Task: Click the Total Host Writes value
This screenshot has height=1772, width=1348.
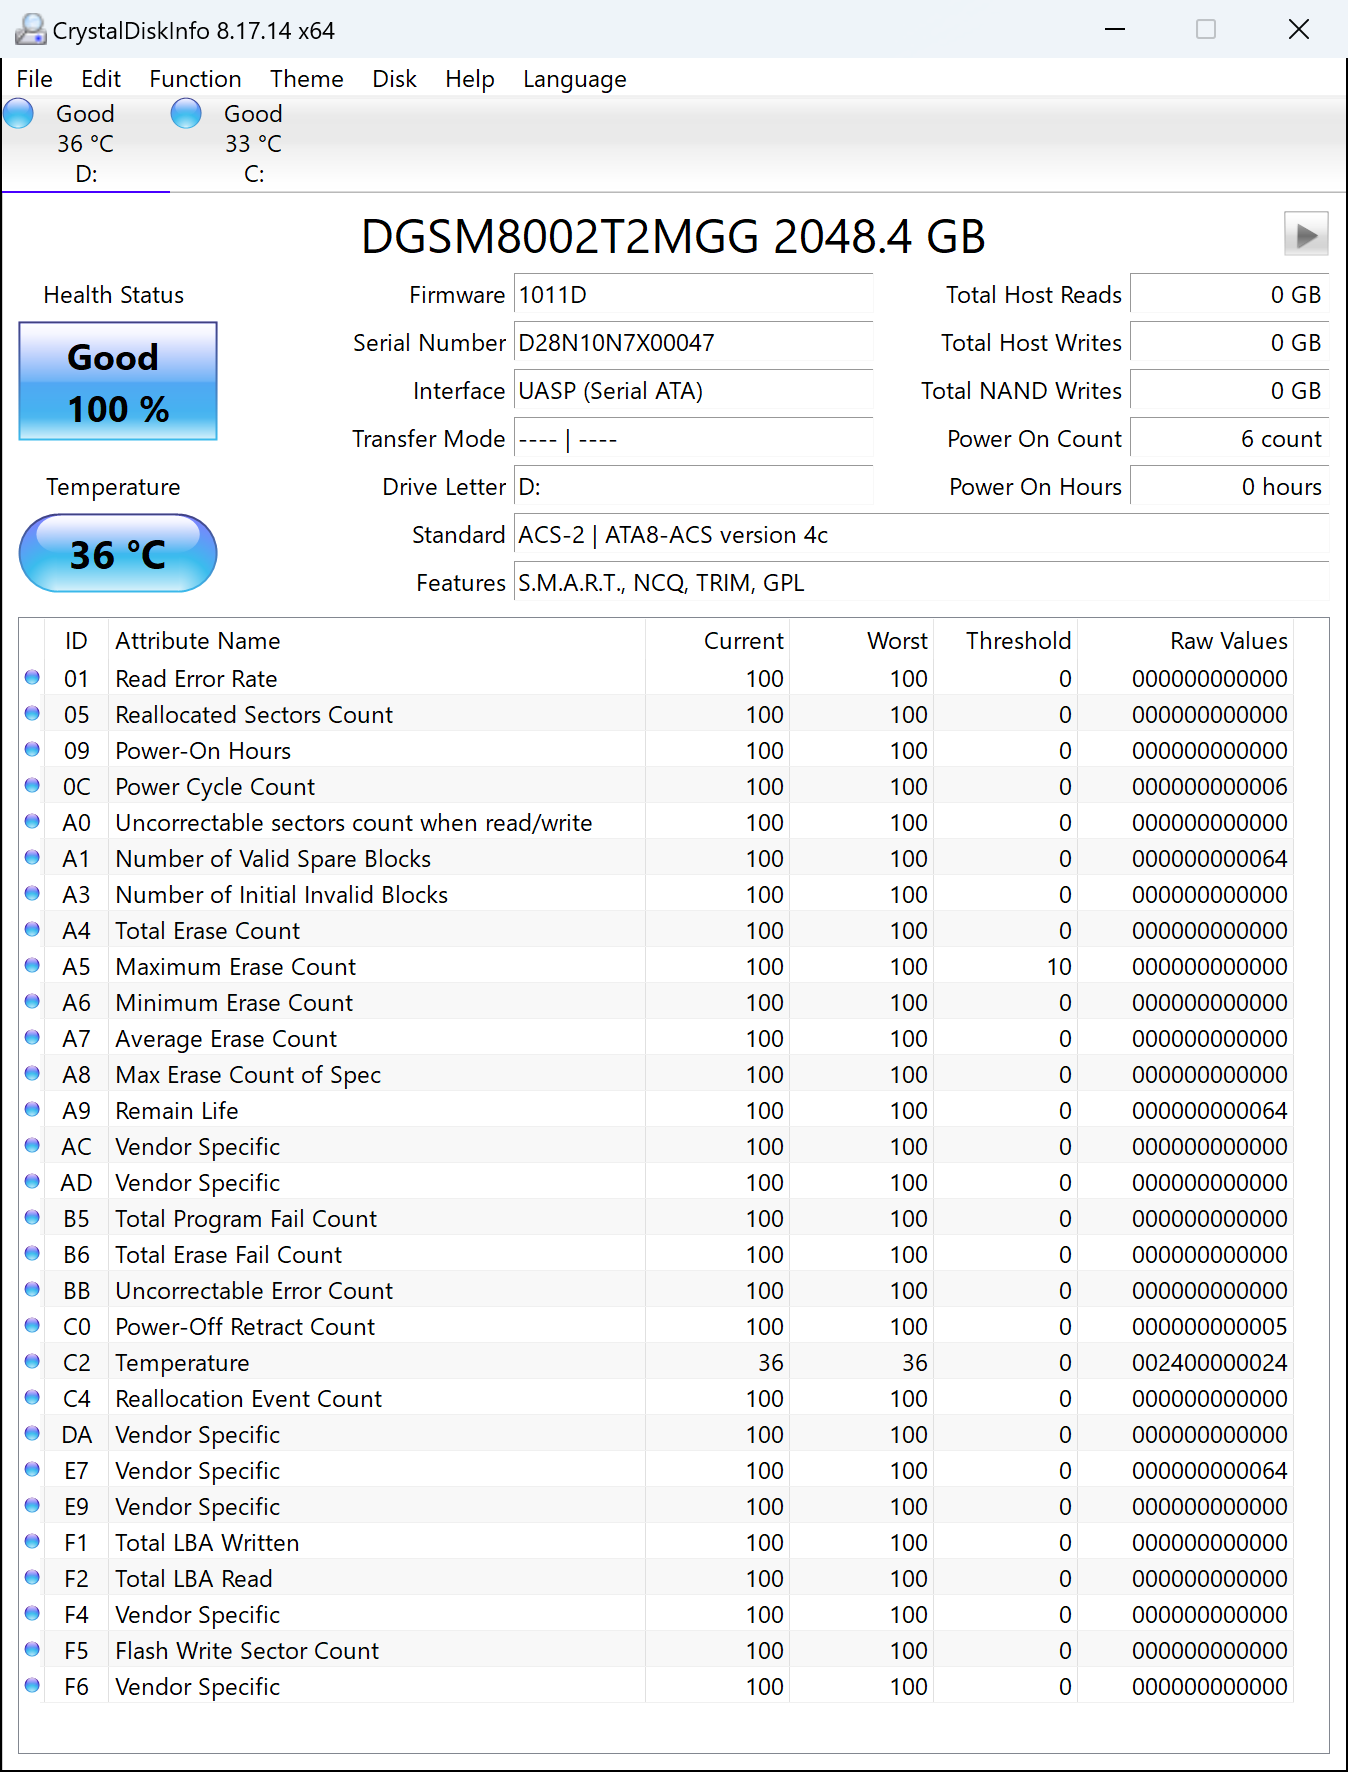Action: pyautogui.click(x=1229, y=343)
